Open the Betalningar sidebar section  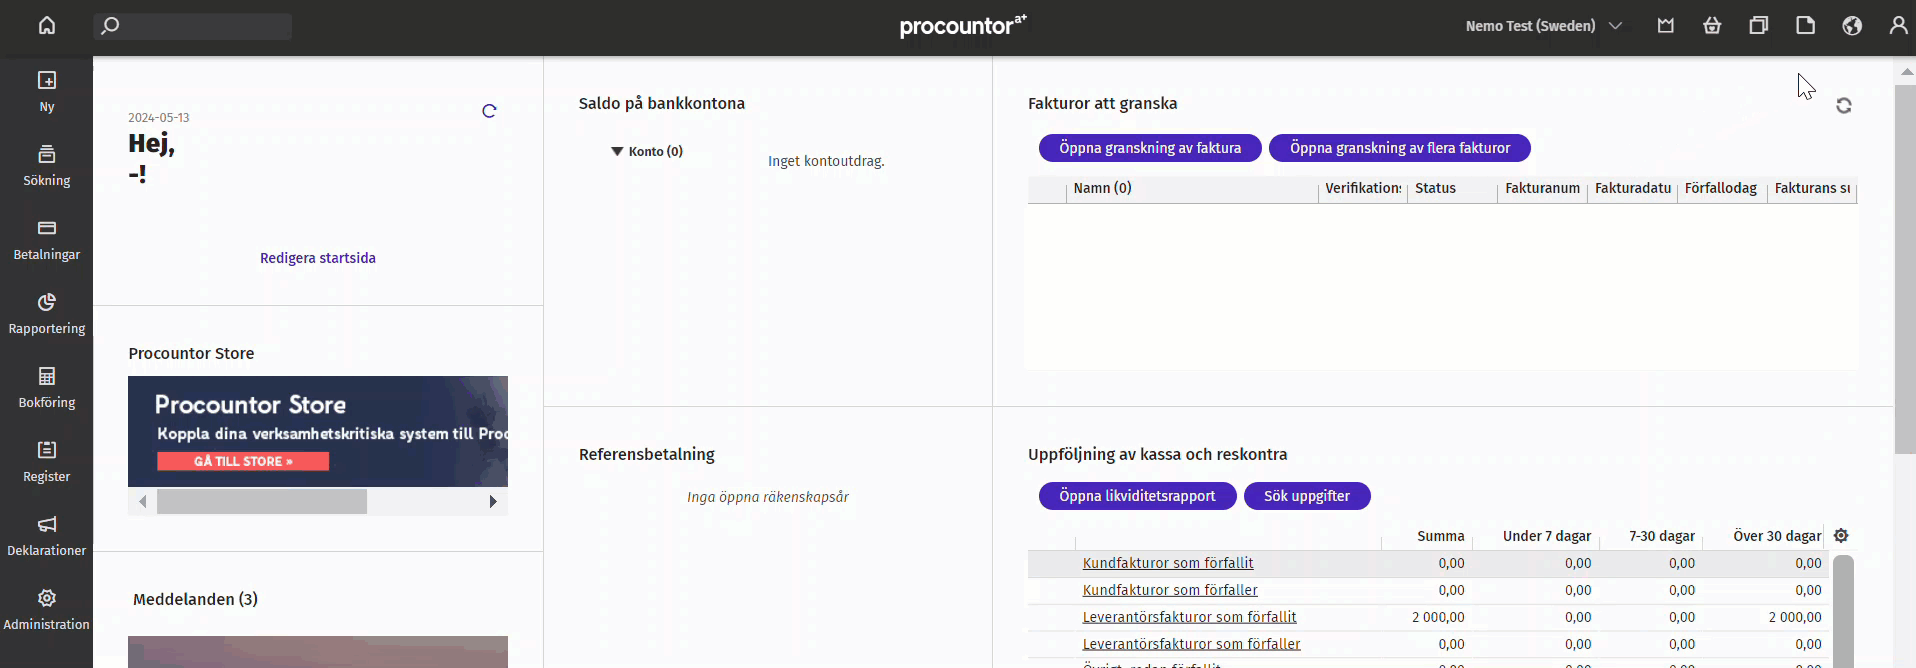click(47, 239)
